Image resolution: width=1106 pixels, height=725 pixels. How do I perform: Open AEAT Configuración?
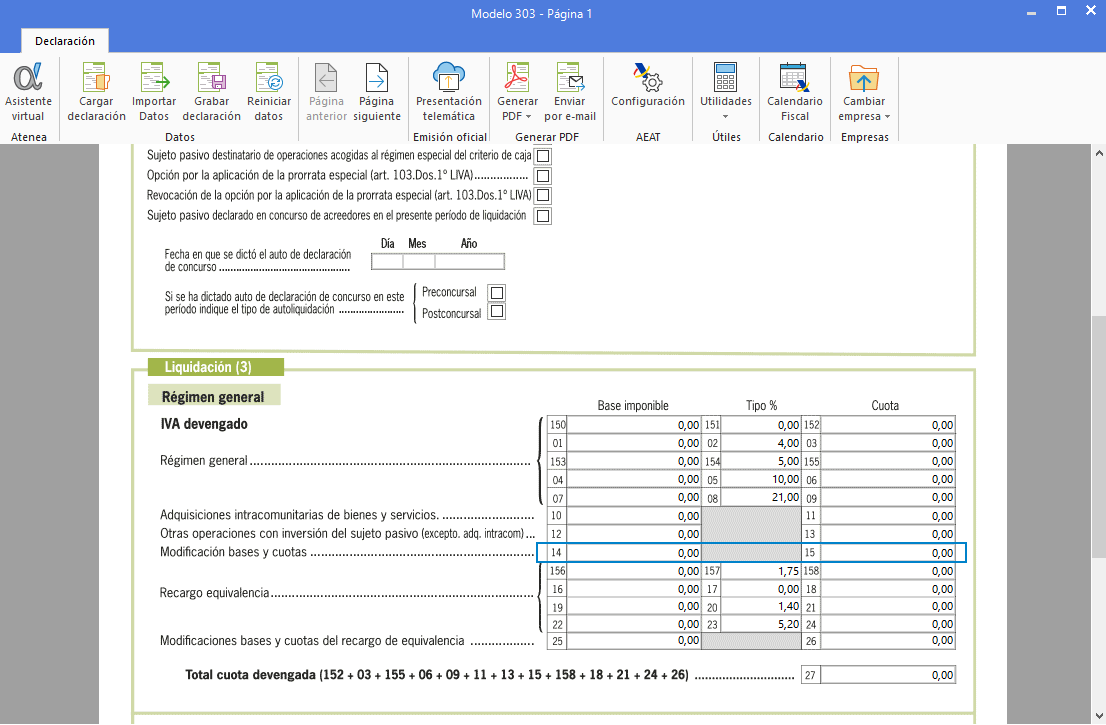point(648,85)
